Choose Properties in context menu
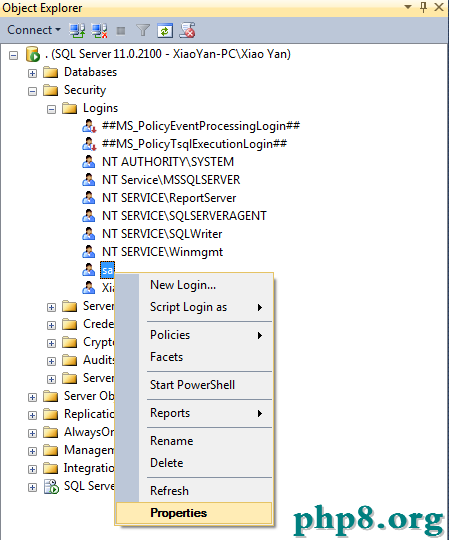Viewport: 449px width, 540px height. point(194,513)
